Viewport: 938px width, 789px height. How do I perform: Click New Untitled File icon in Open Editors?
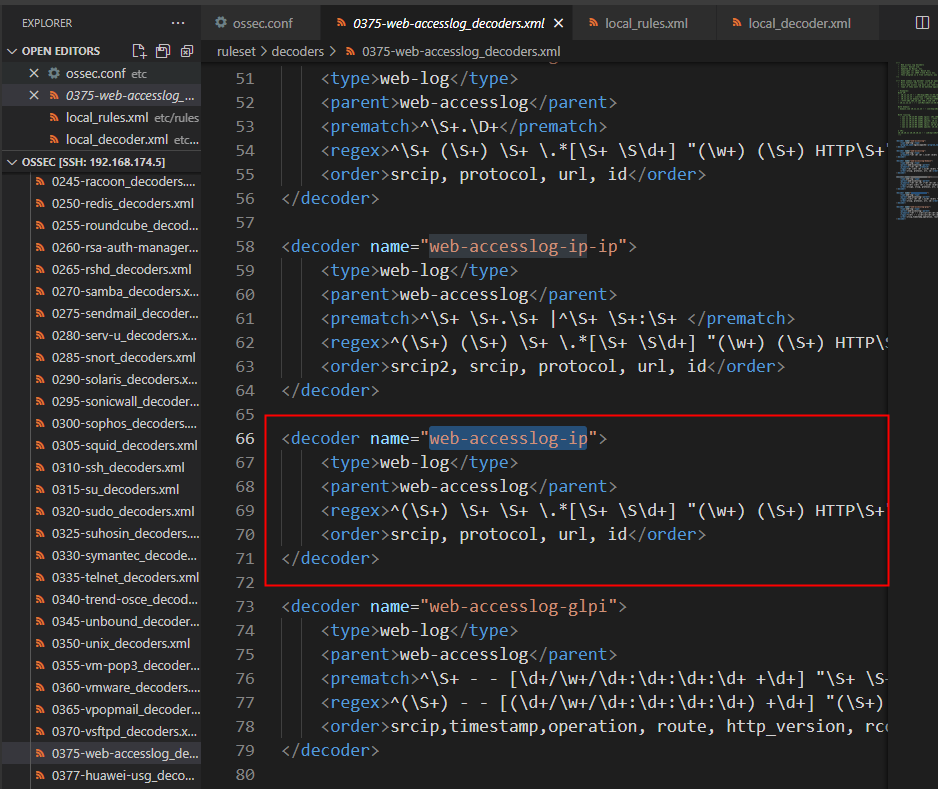click(x=139, y=51)
